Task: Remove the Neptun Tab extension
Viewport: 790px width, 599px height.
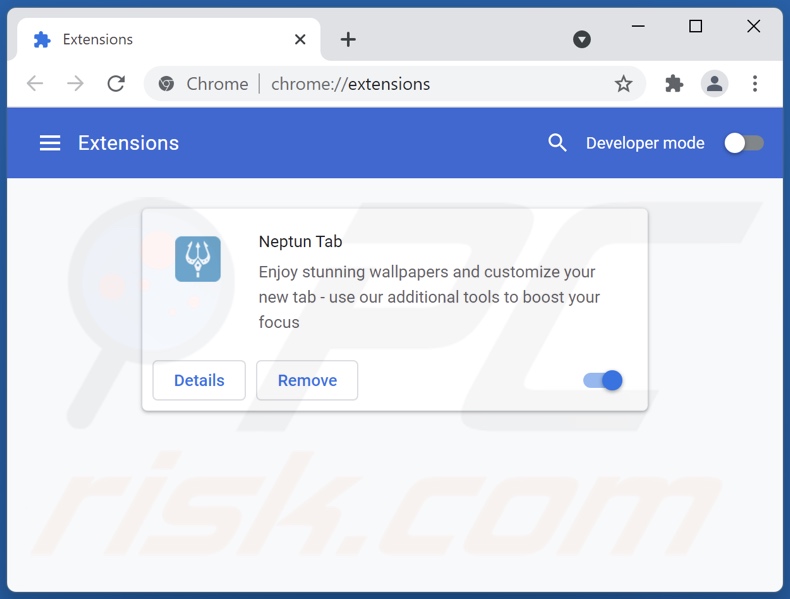Action: 307,380
